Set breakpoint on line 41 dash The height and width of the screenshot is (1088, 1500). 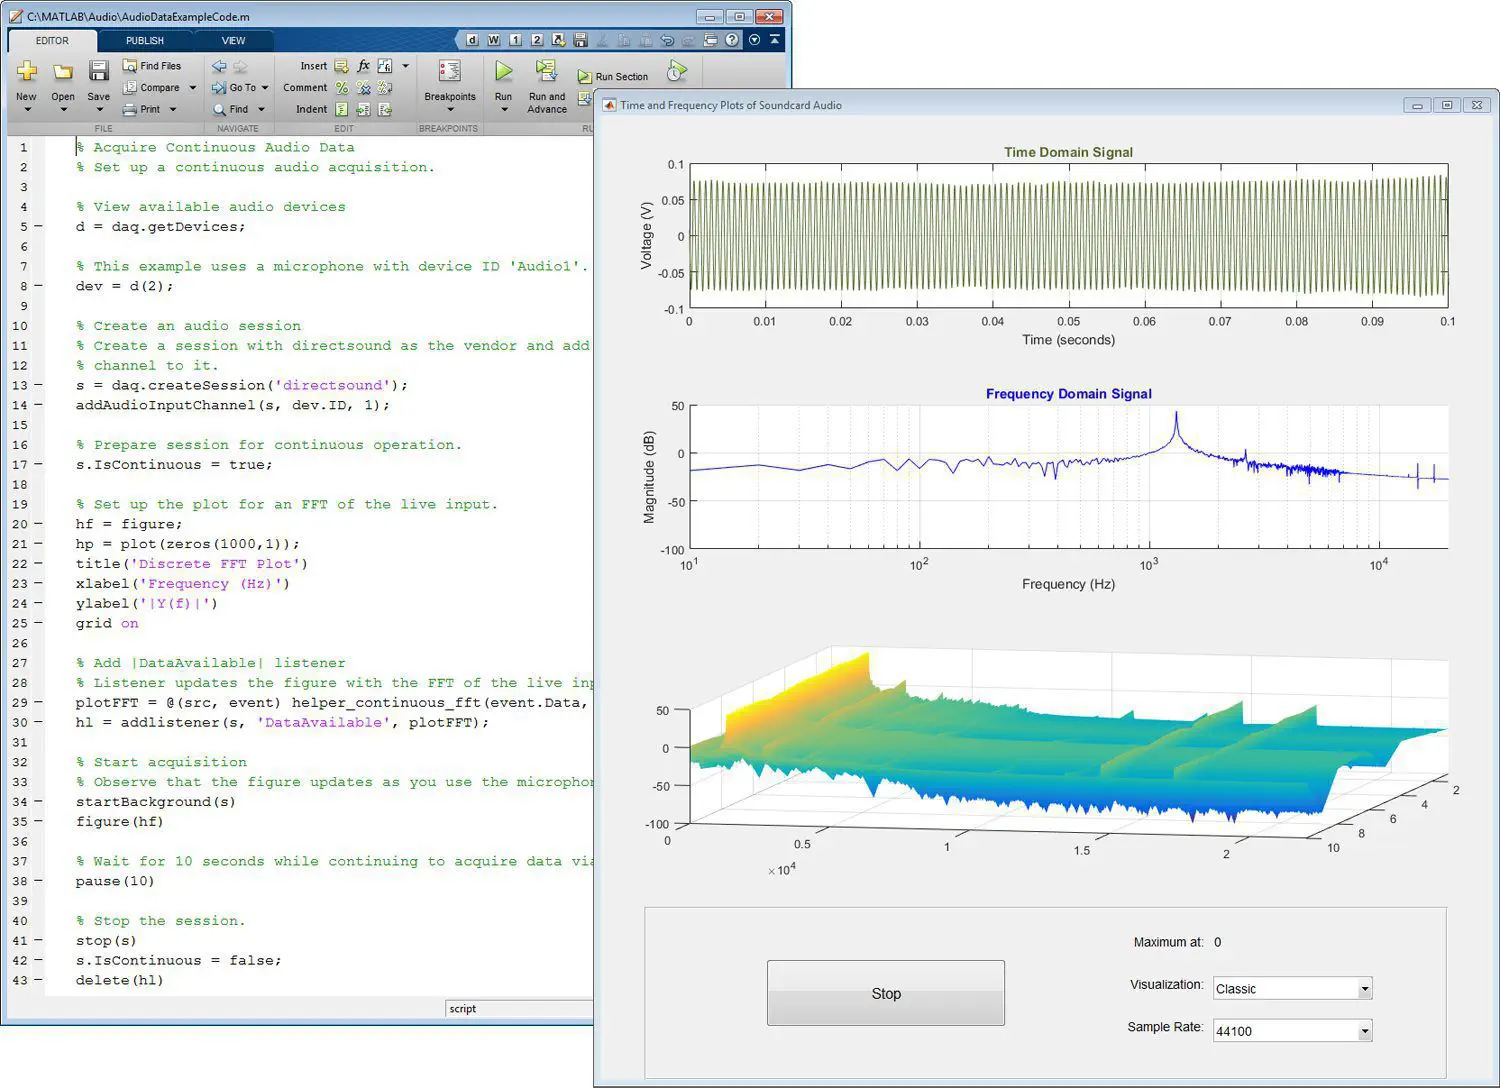[x=39, y=941]
